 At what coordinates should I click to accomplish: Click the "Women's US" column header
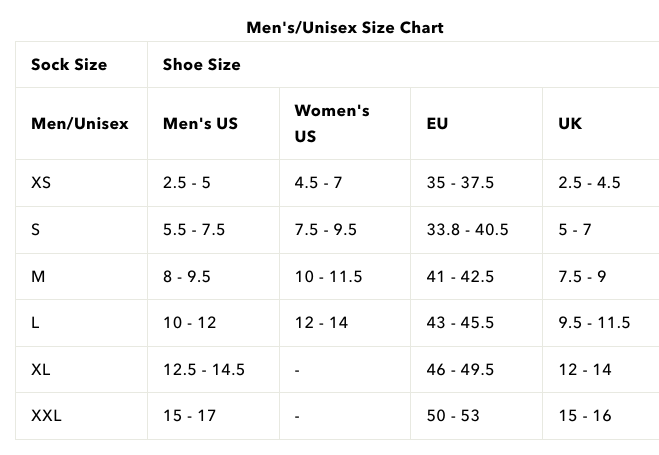coord(332,123)
